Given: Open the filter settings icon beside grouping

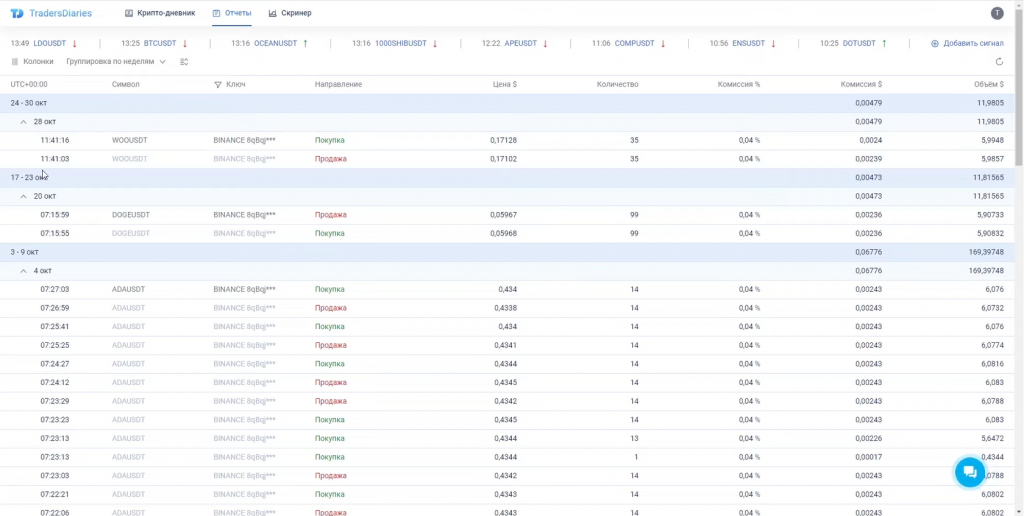Looking at the screenshot, I should tap(184, 62).
